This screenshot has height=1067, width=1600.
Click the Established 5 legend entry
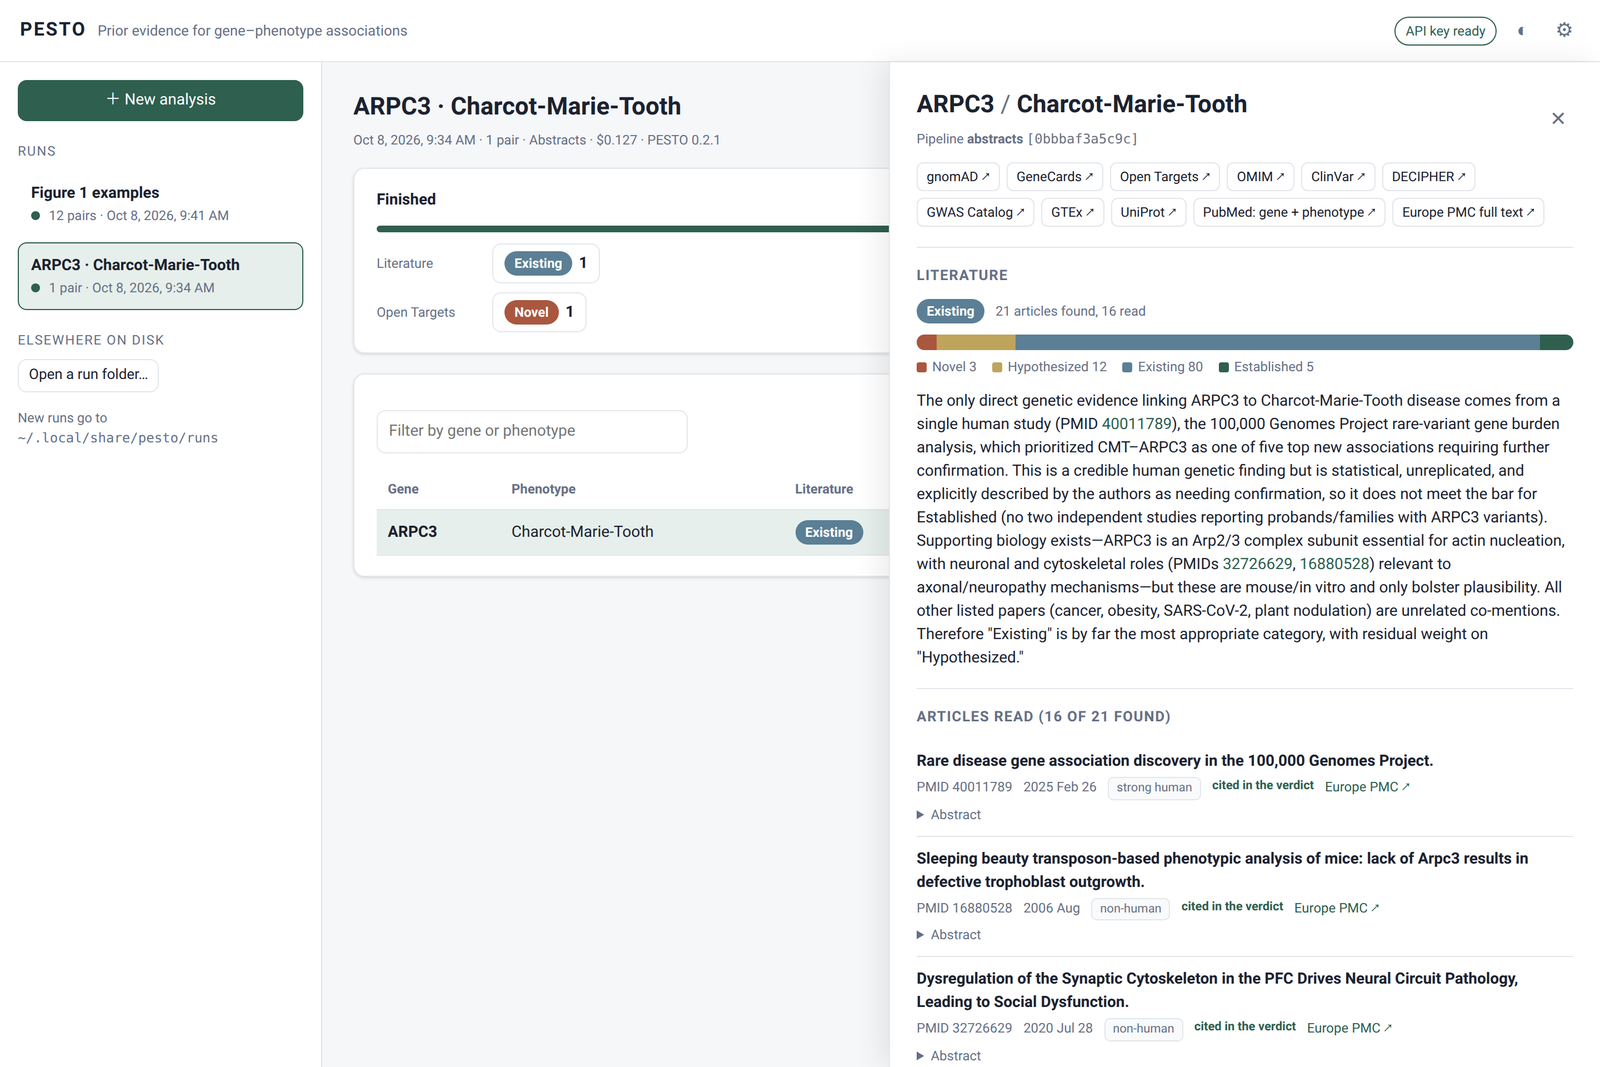click(1266, 367)
